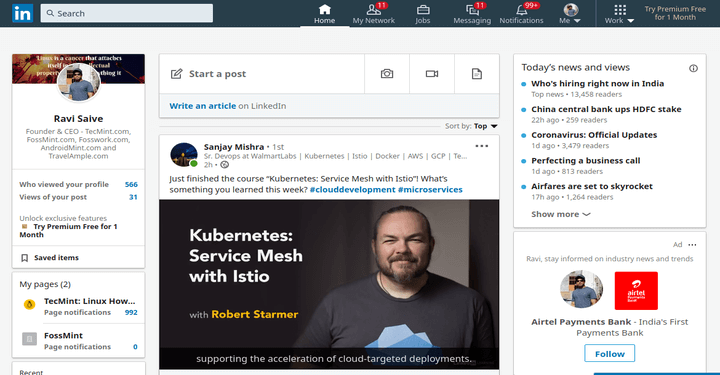Click the Saved items bookmark icon

coord(25,258)
